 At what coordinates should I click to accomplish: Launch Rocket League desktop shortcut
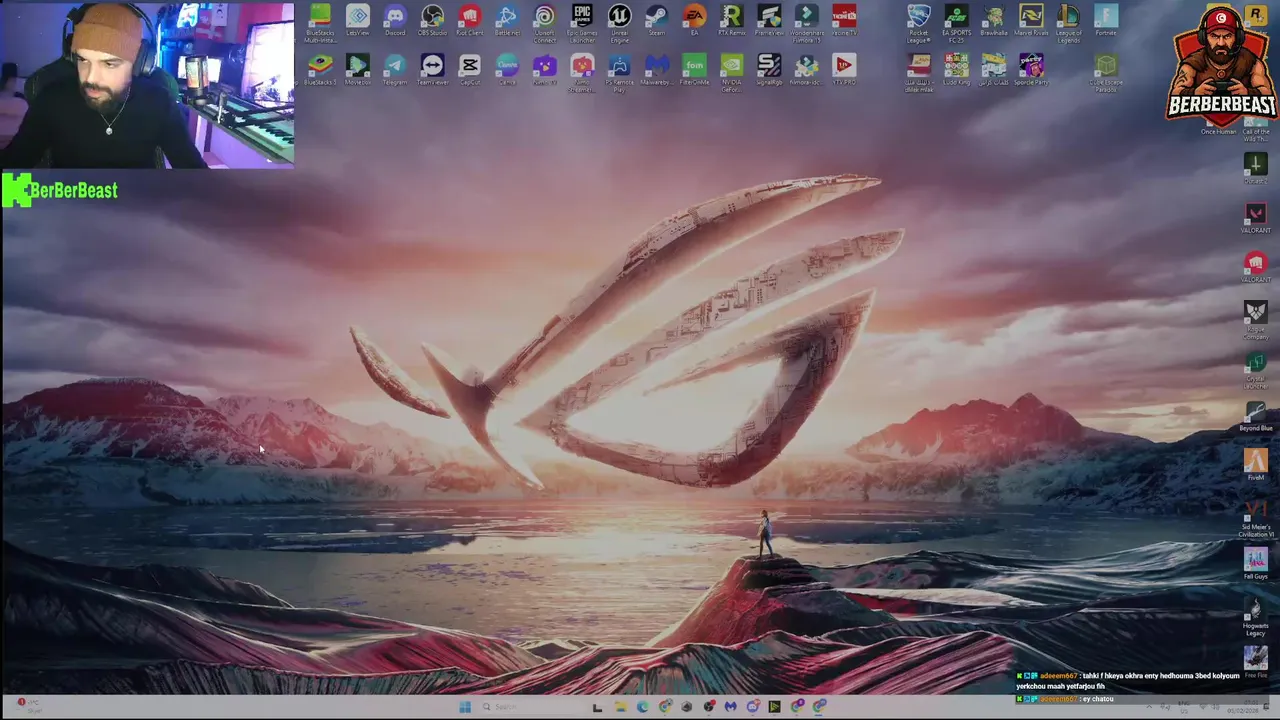918,22
